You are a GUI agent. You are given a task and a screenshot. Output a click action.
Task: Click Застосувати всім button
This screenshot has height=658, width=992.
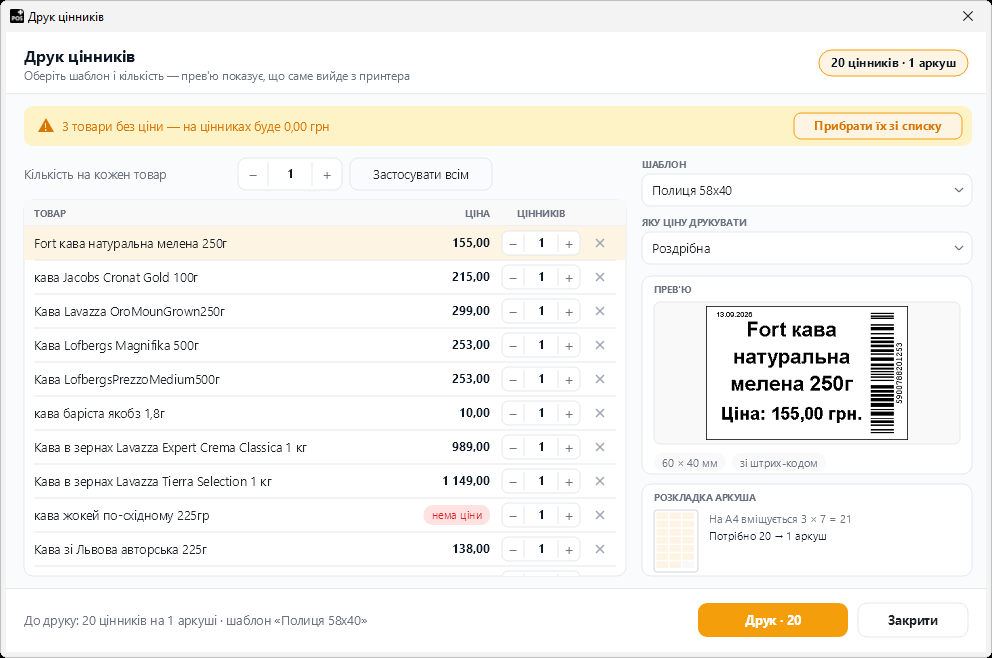point(421,175)
